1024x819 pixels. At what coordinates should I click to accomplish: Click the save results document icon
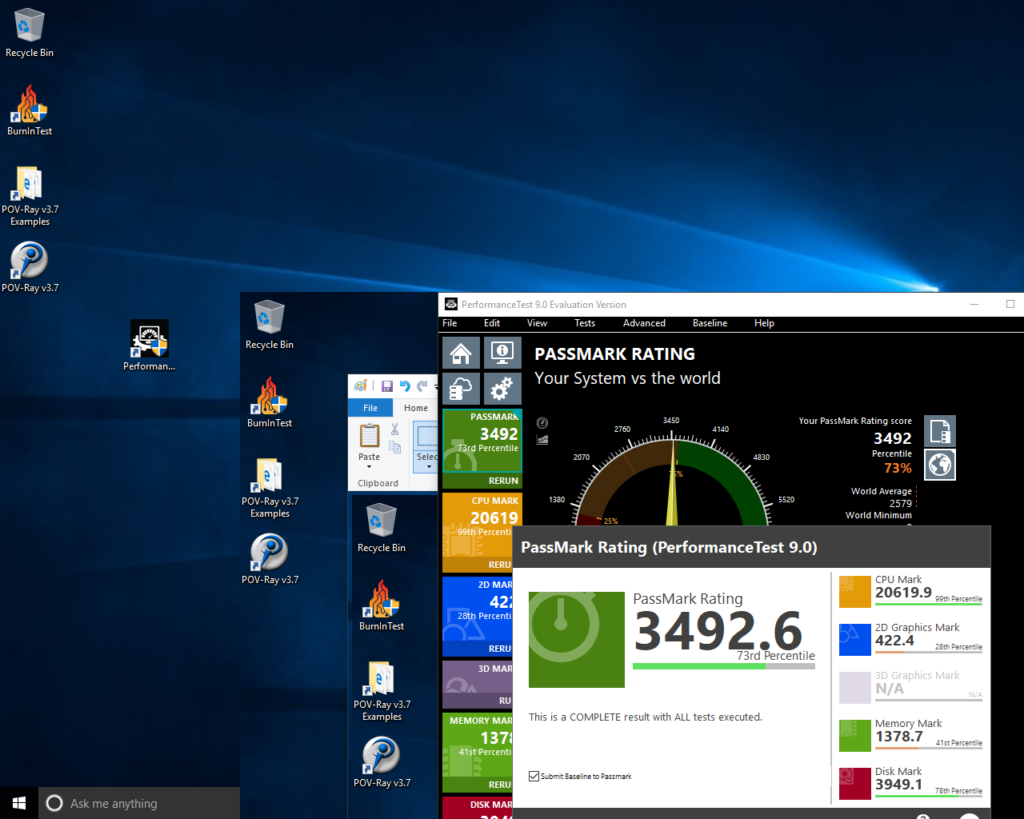coord(940,431)
